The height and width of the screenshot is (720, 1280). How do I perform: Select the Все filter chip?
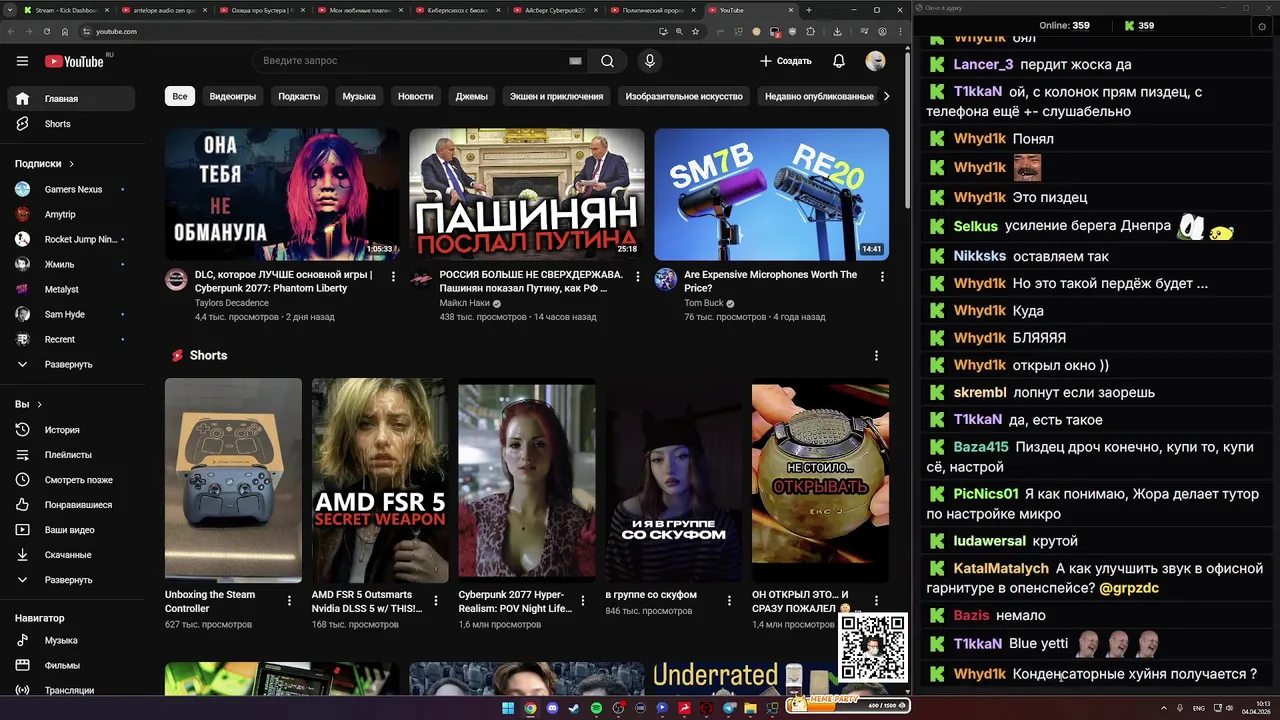click(180, 96)
